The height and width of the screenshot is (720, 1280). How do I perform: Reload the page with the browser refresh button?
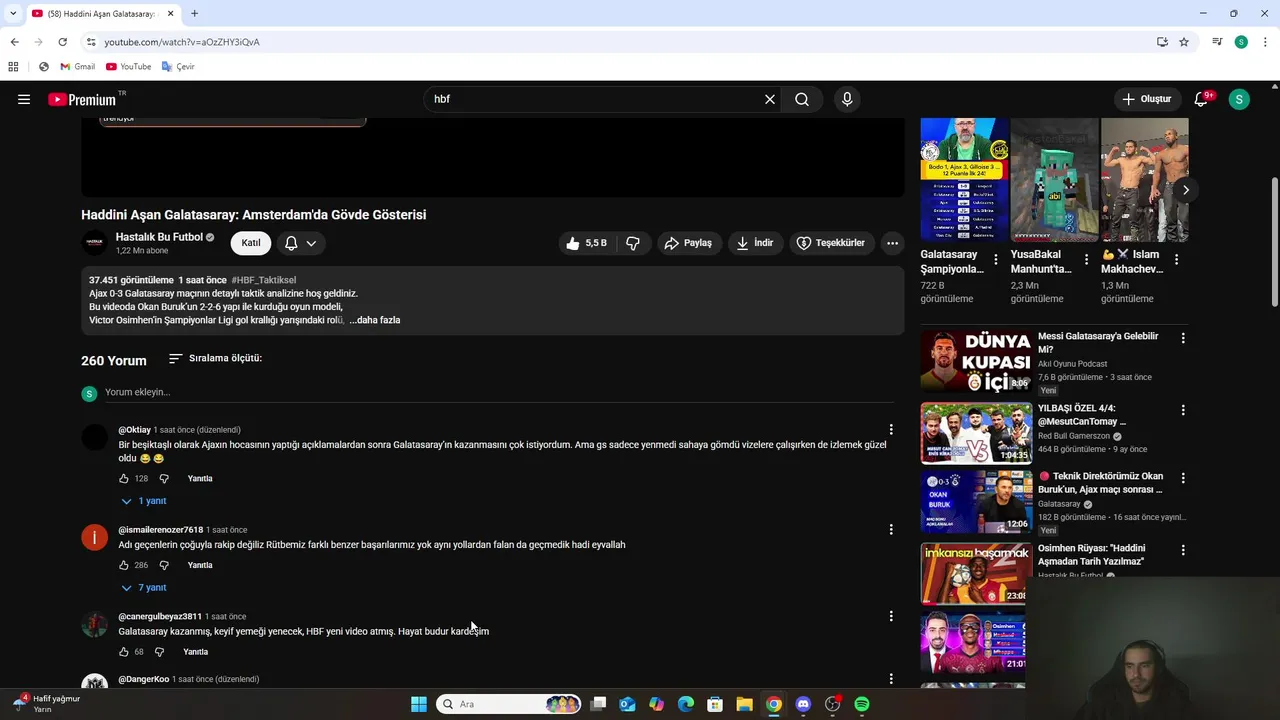coord(62,42)
